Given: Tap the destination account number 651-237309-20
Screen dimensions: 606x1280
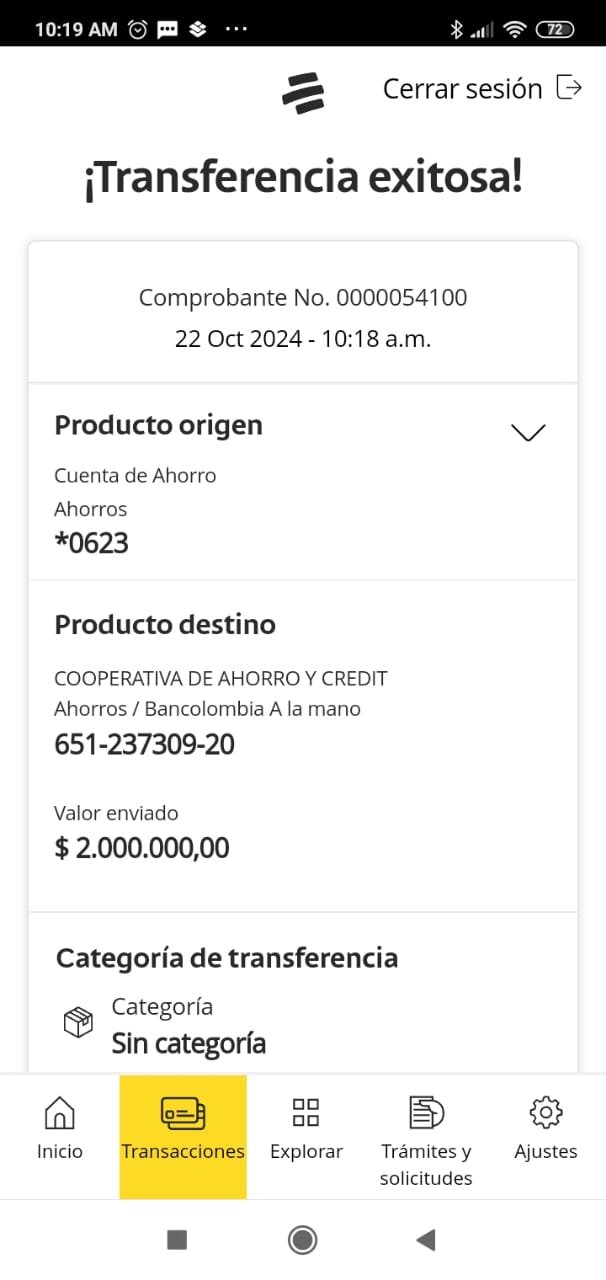Looking at the screenshot, I should click(144, 745).
